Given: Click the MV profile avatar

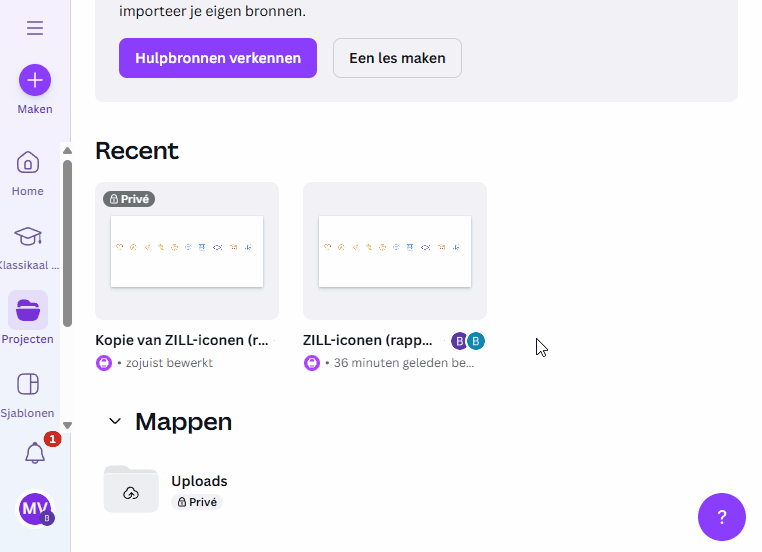Looking at the screenshot, I should pos(35,509).
